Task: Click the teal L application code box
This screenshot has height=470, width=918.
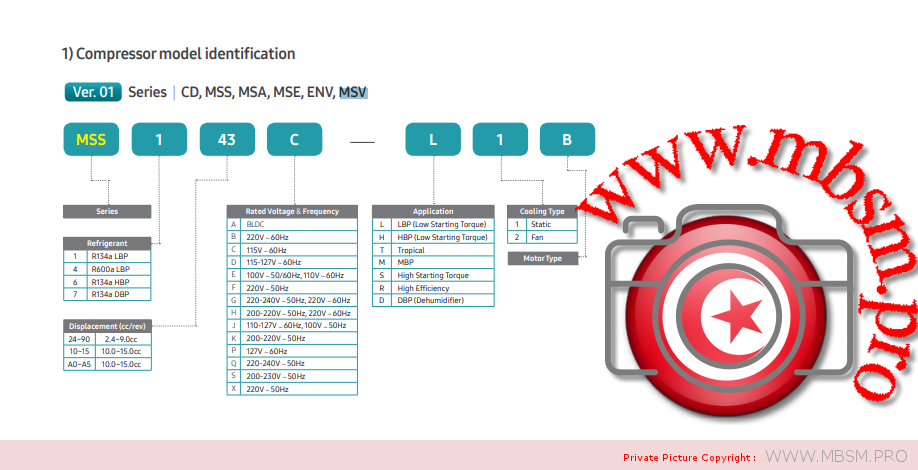Action: (432, 139)
